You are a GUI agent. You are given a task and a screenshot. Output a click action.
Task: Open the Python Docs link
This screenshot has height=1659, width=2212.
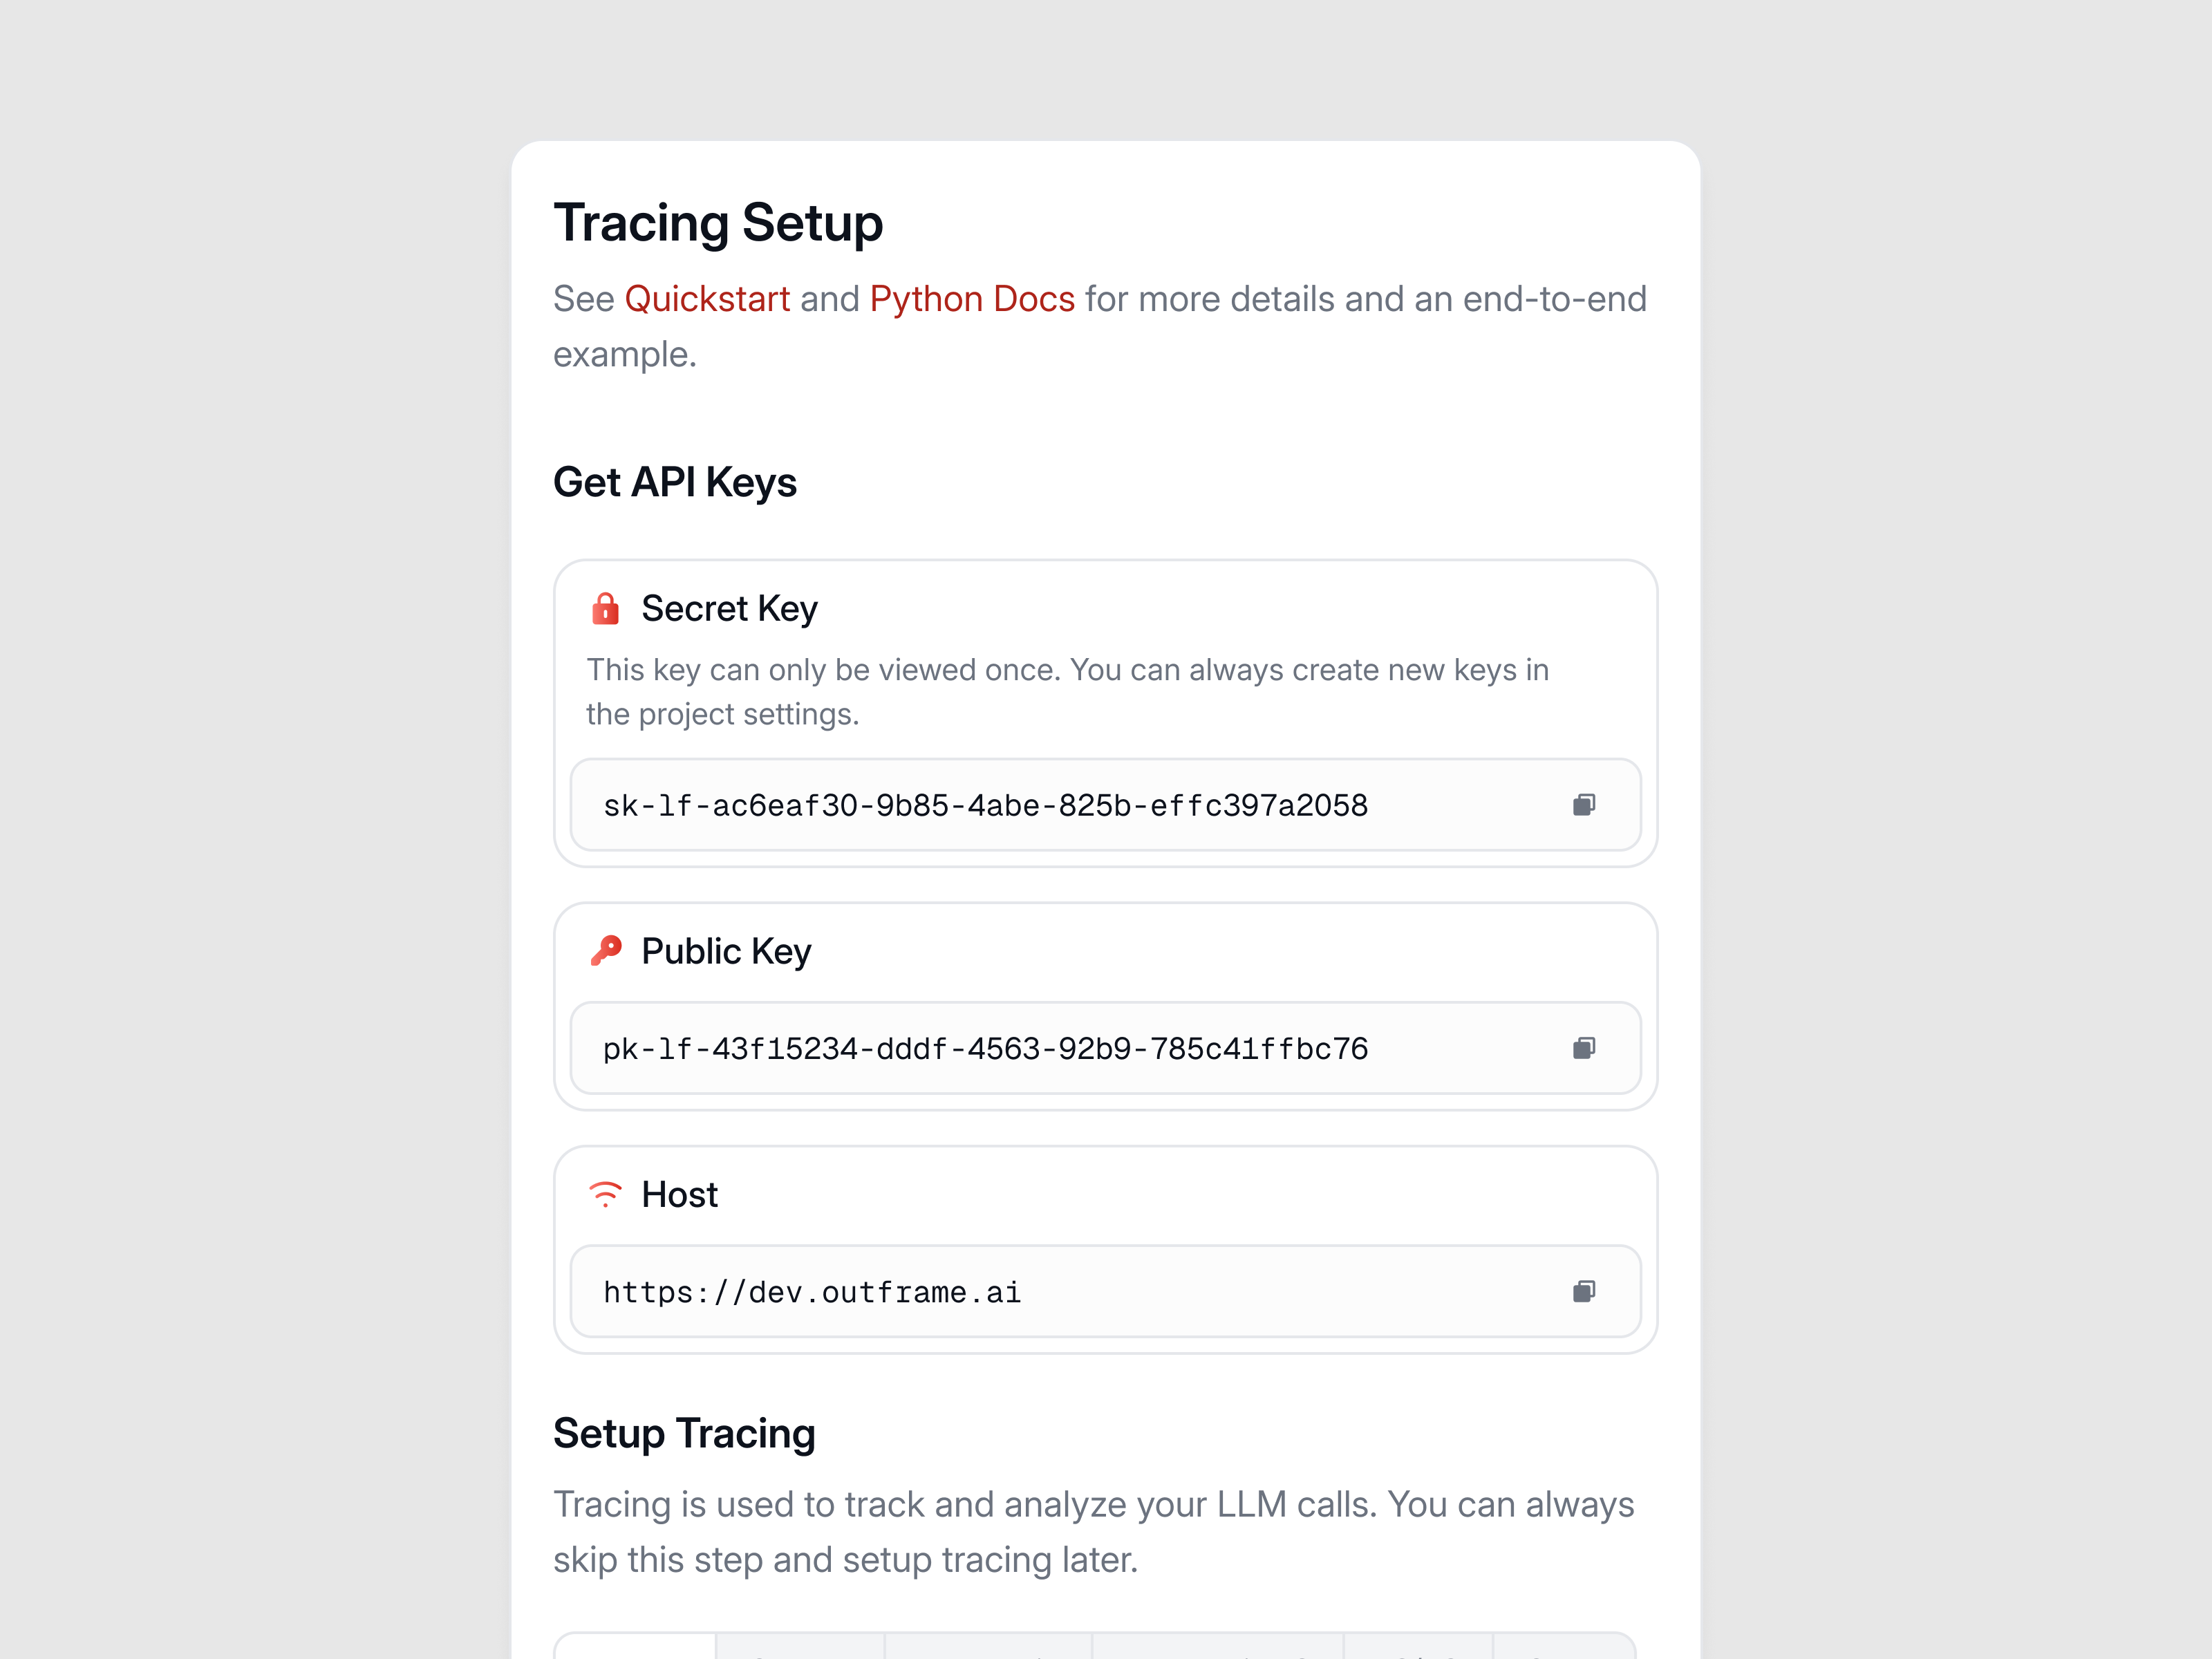coord(972,298)
